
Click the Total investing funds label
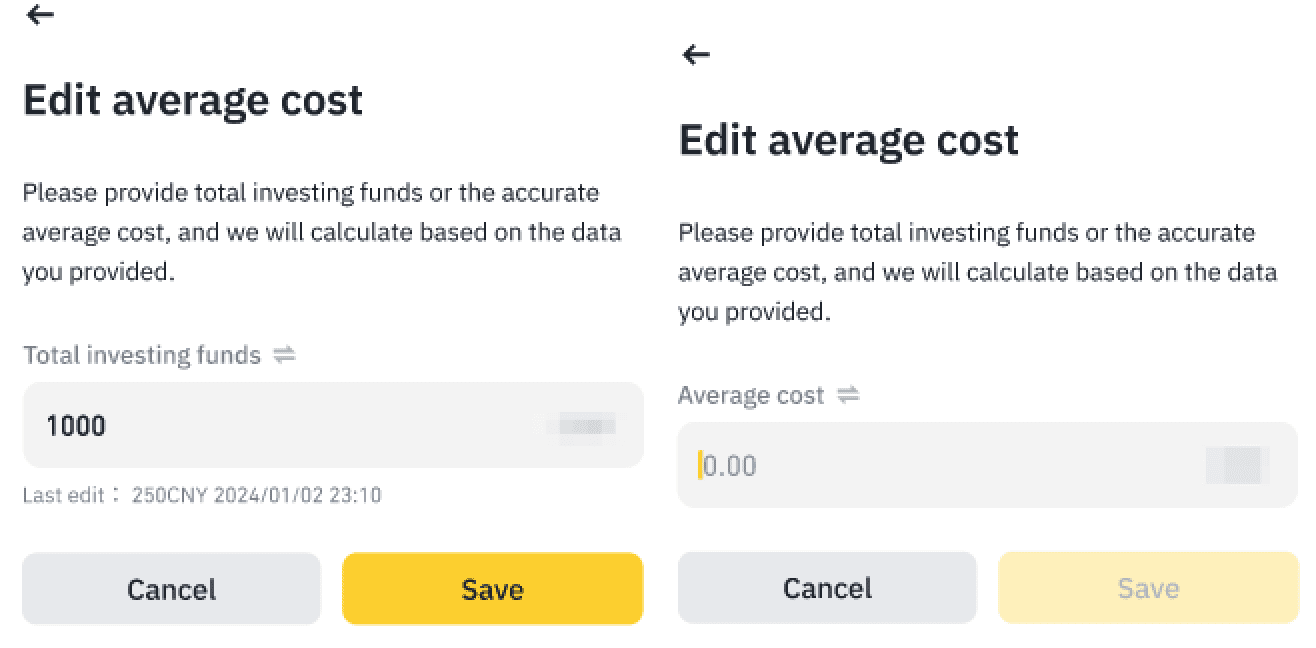coord(141,355)
